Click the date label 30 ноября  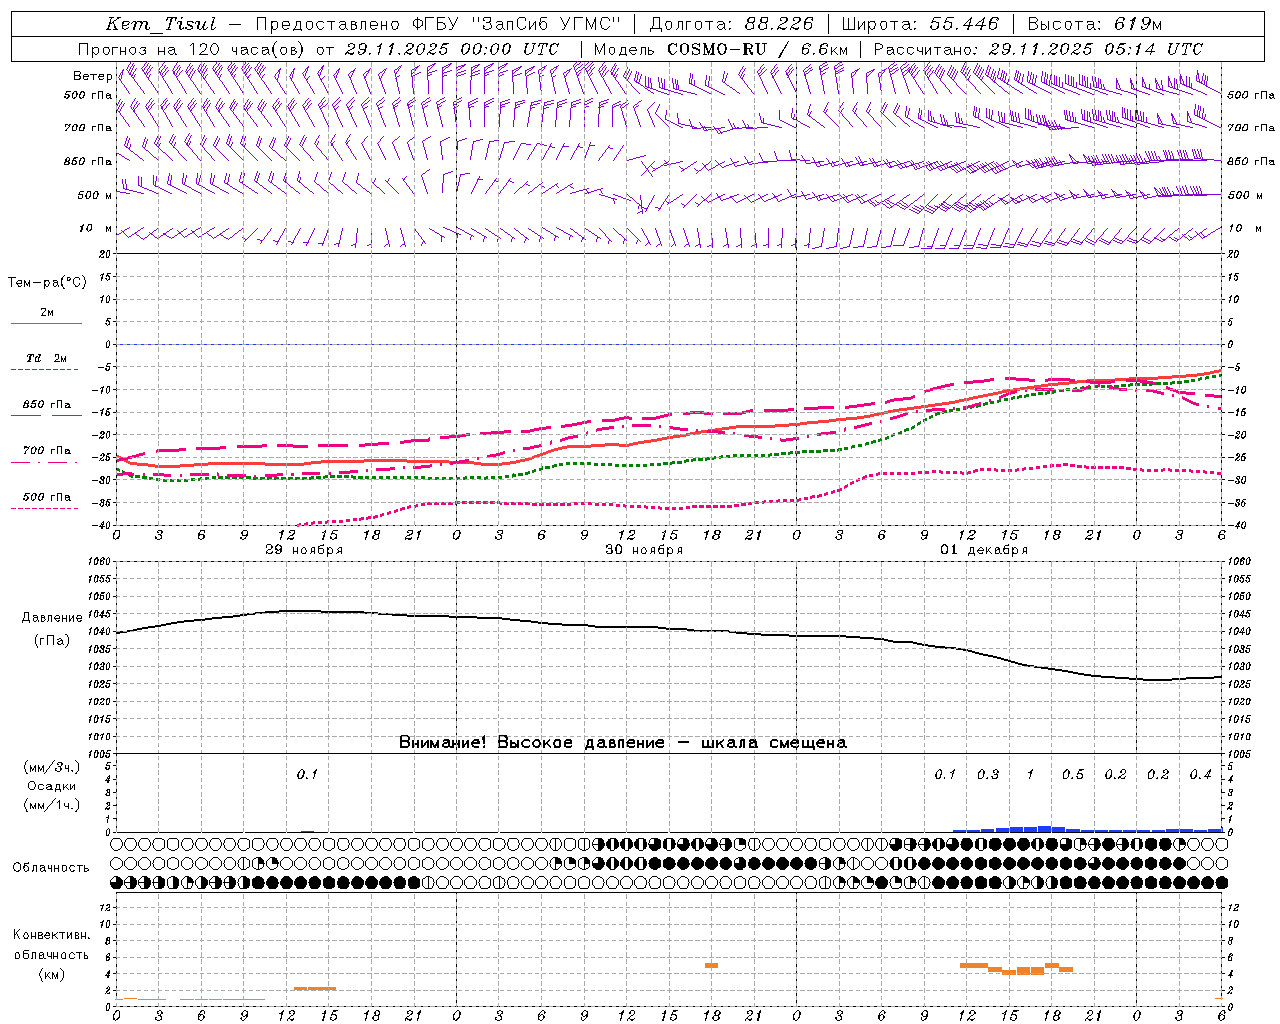(644, 550)
